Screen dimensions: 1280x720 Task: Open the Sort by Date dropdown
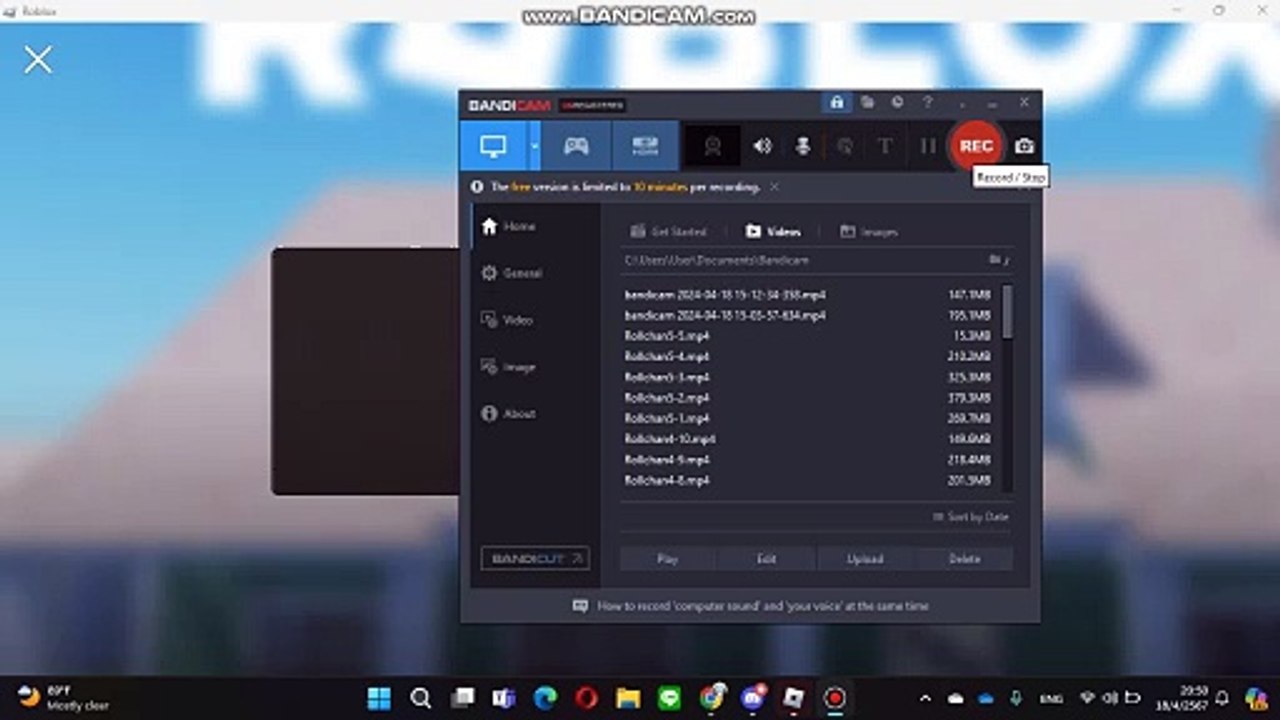point(970,517)
